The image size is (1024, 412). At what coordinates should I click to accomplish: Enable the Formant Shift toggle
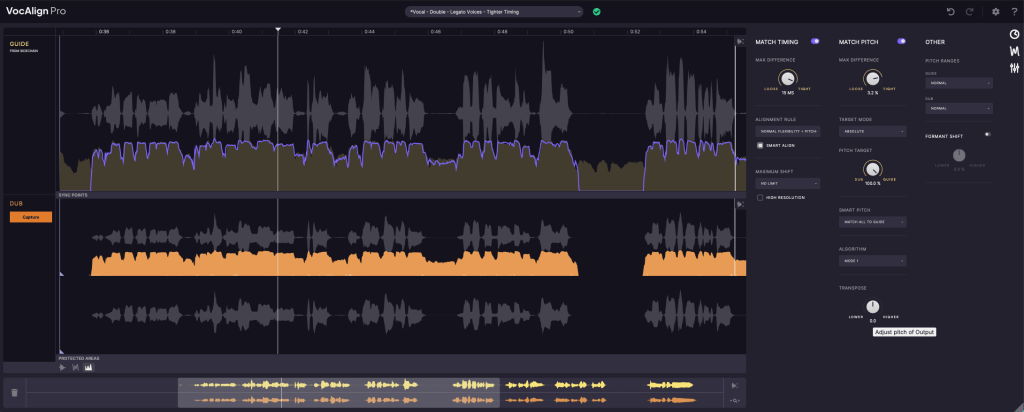point(988,133)
